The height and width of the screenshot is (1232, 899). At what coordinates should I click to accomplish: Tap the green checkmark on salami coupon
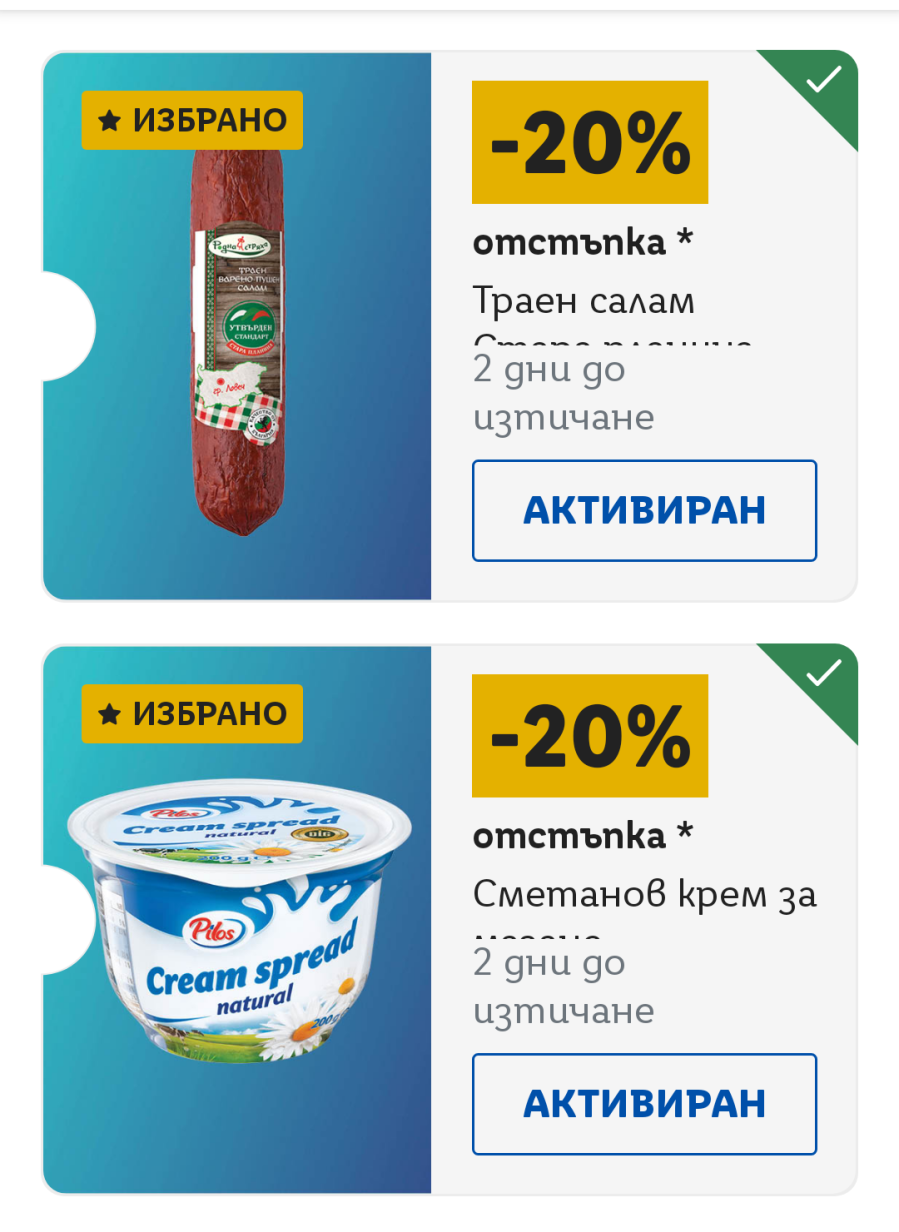click(x=823, y=80)
